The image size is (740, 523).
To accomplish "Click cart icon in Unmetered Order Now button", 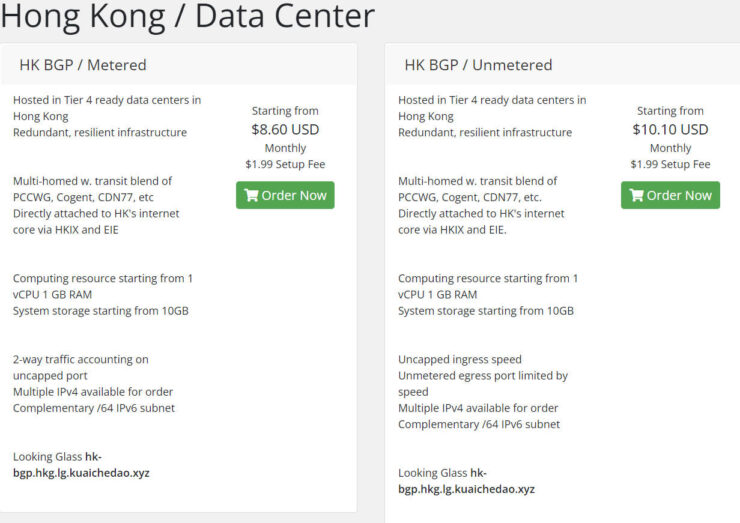I will tap(636, 195).
